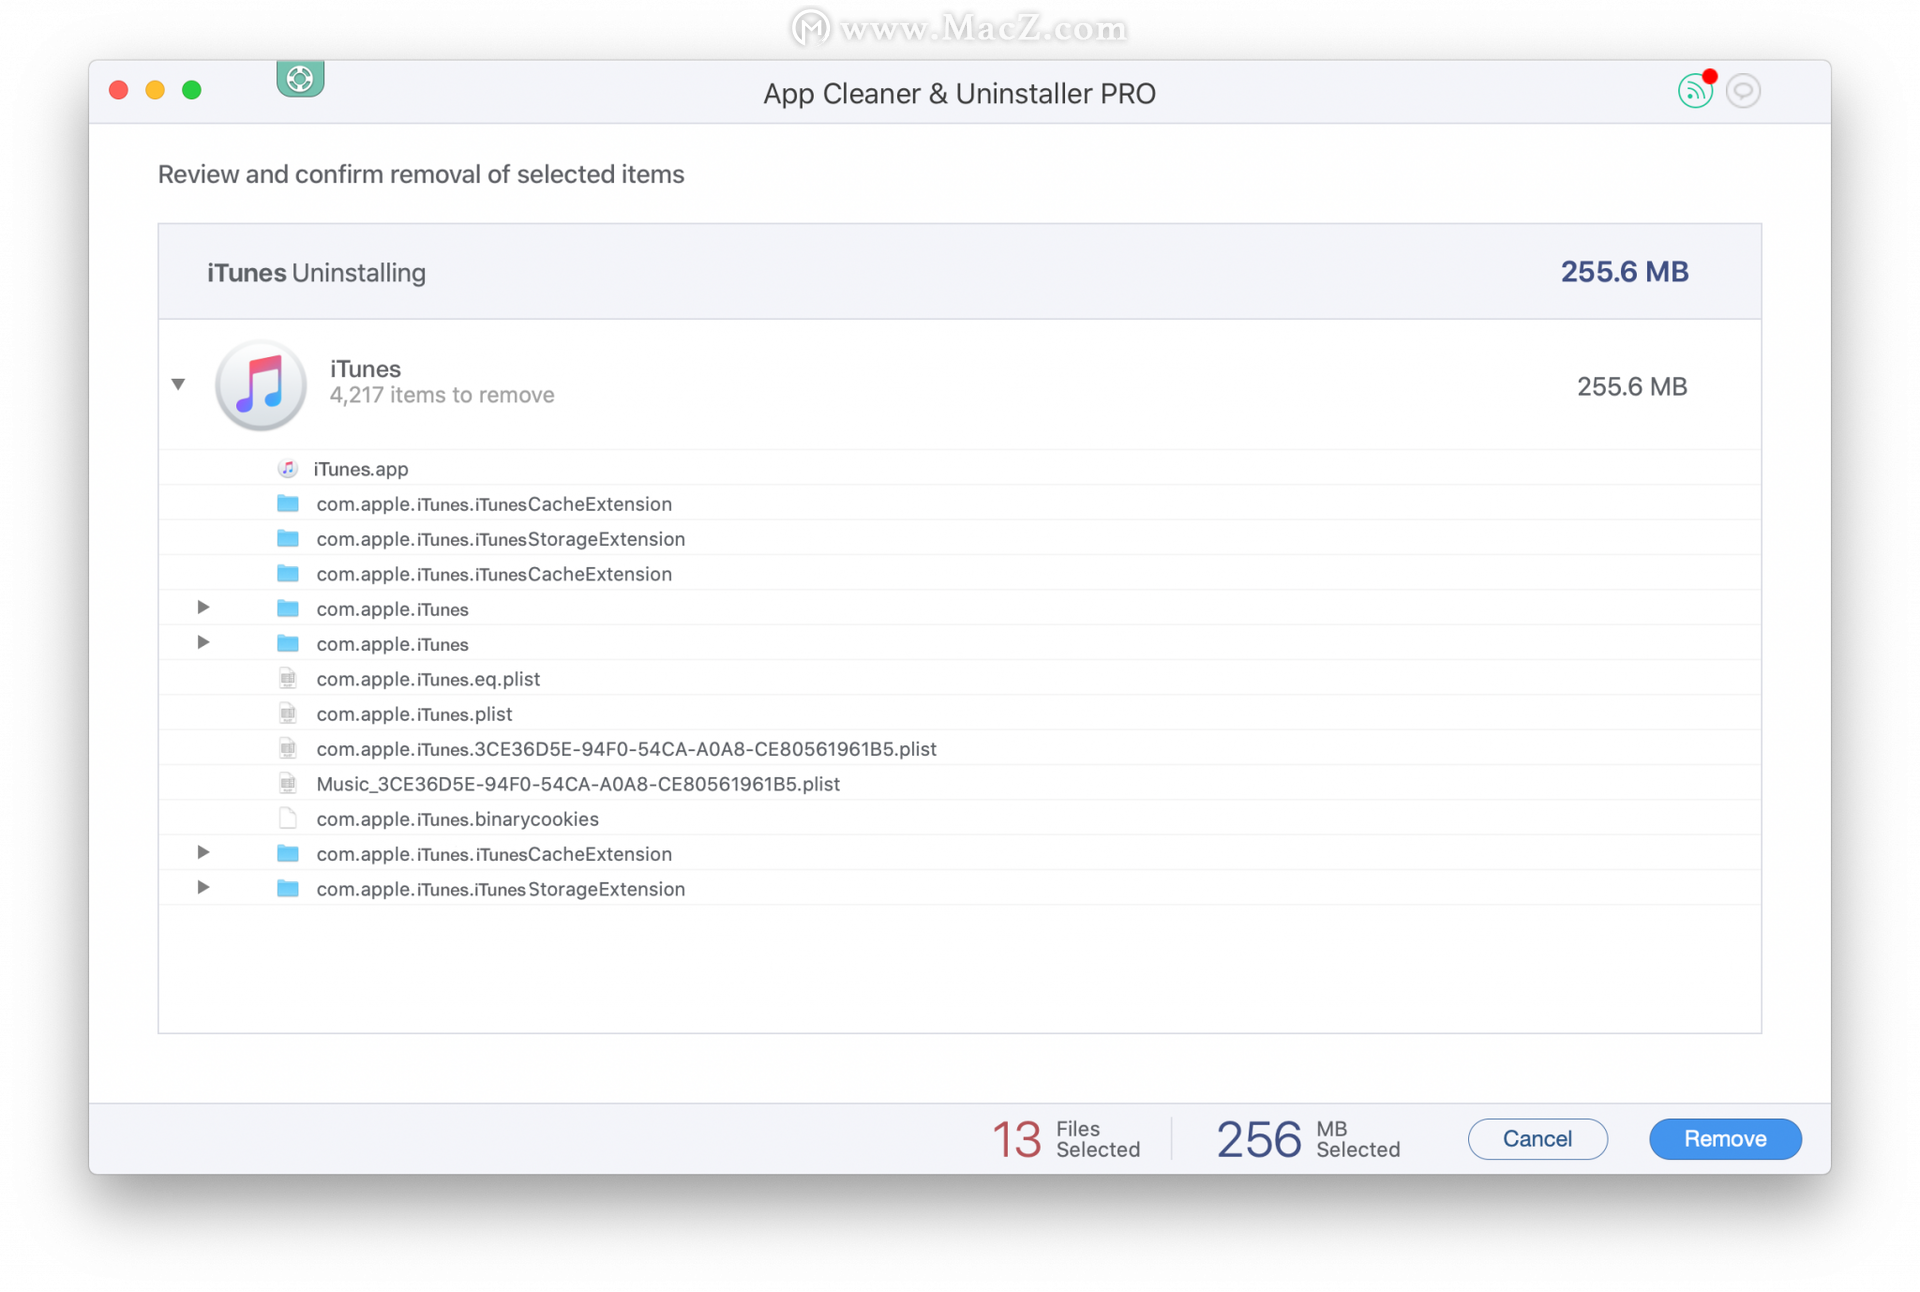Click the 'iTunes Uninstalling' header

click(x=316, y=273)
